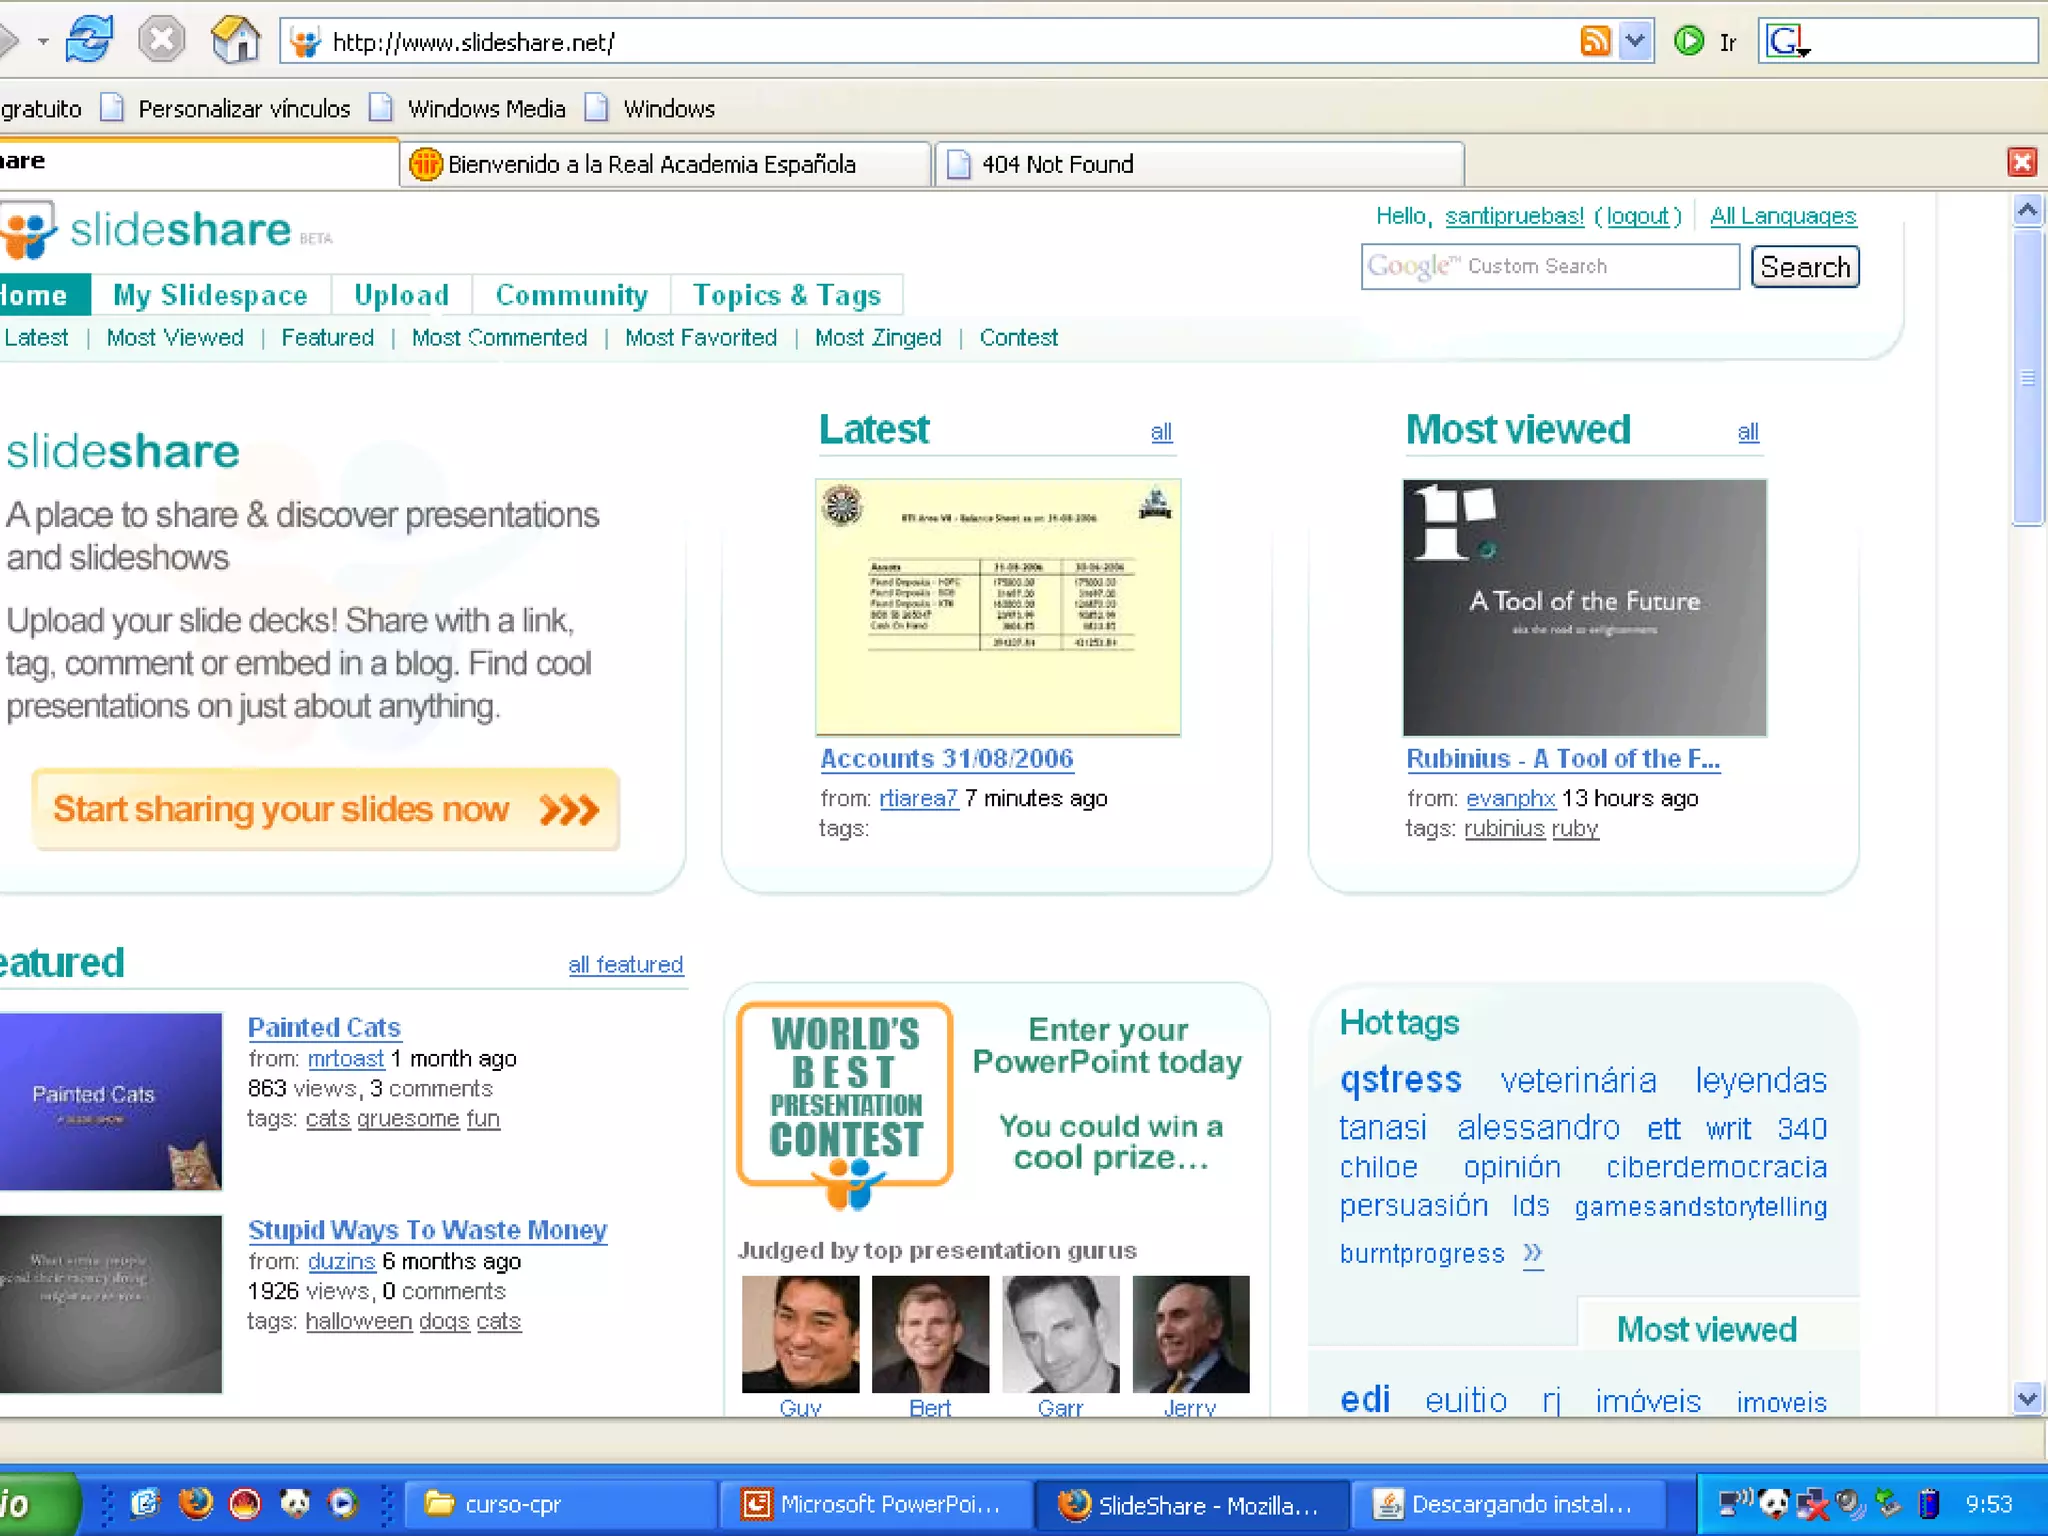Click the browser Reload button
Viewport: 2048px width, 1536px height.
point(88,41)
